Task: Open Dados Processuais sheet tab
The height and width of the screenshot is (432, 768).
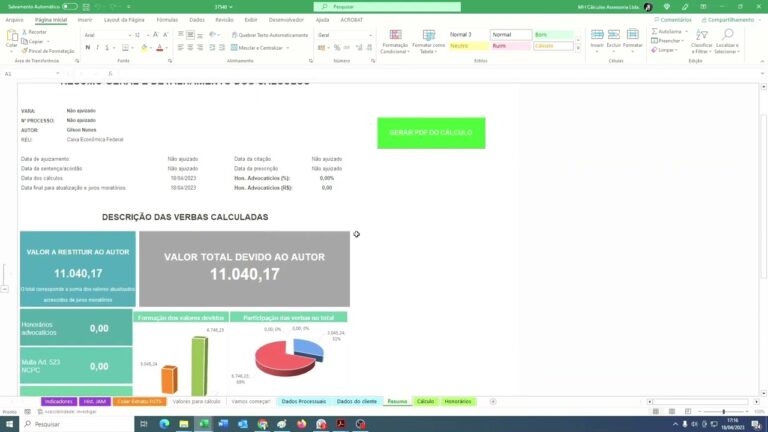Action: click(x=304, y=402)
